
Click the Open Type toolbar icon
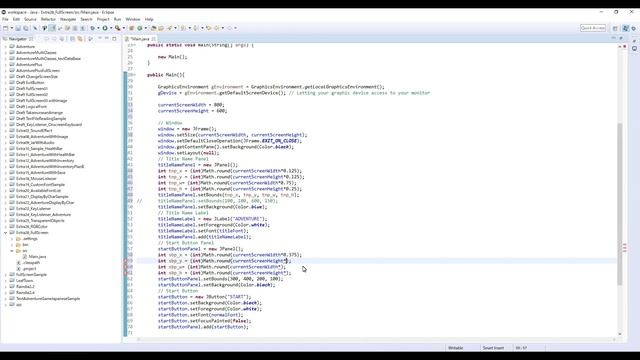(153, 28)
